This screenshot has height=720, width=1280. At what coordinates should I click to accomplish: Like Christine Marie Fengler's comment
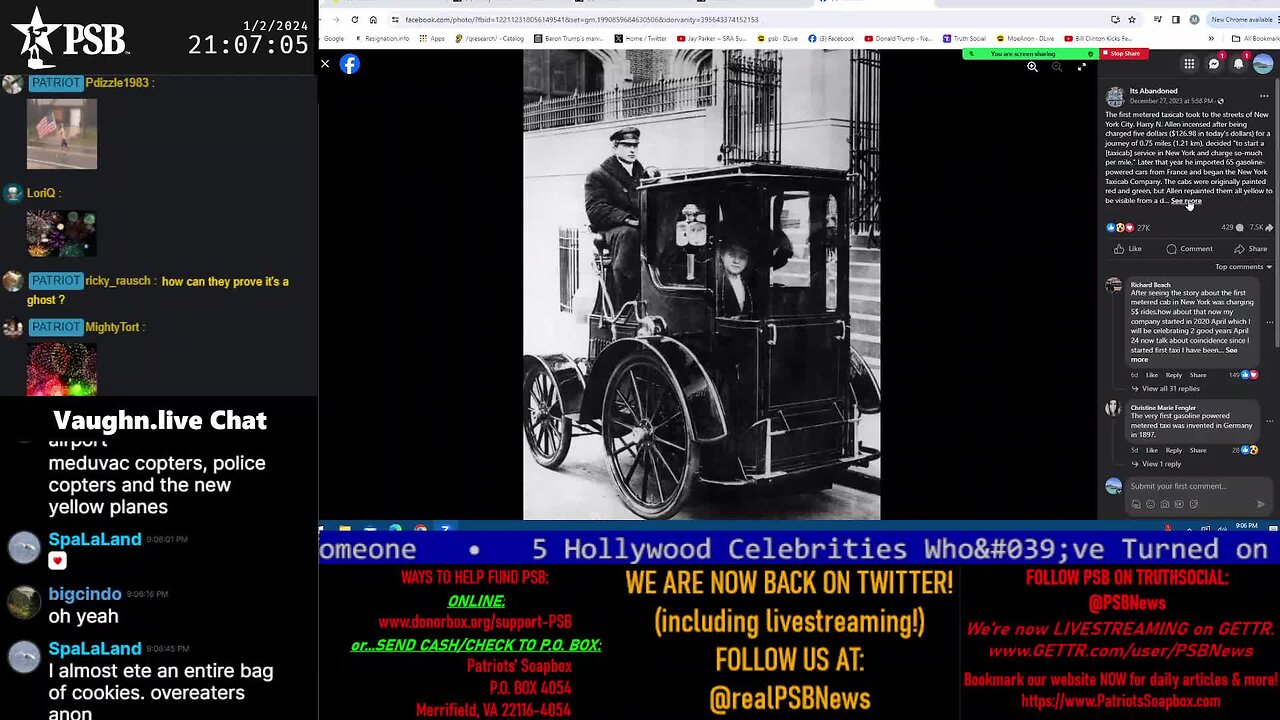(x=1152, y=450)
